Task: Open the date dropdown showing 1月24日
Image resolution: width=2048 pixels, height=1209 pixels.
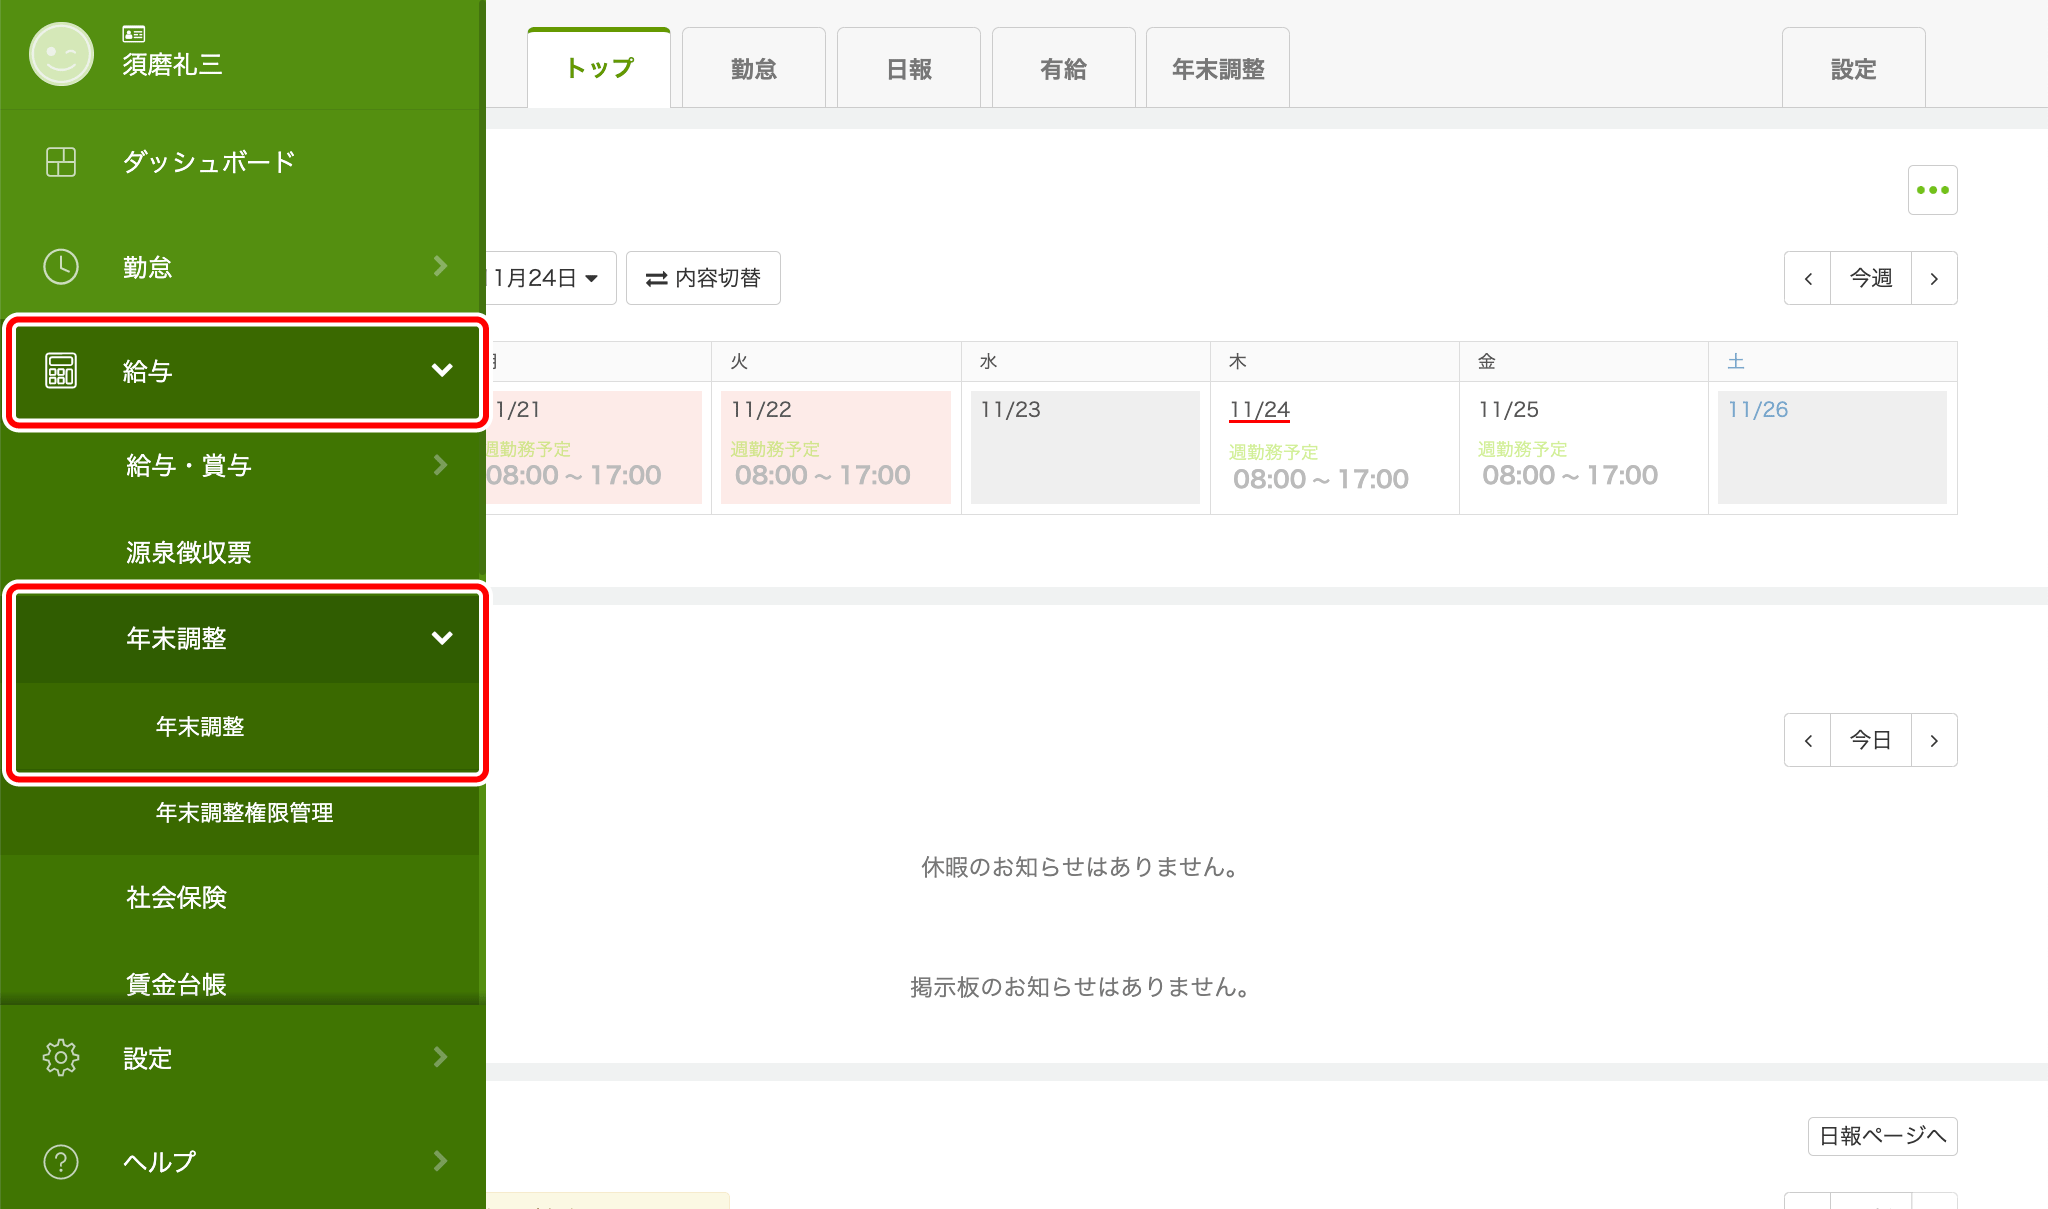Action: (x=548, y=278)
